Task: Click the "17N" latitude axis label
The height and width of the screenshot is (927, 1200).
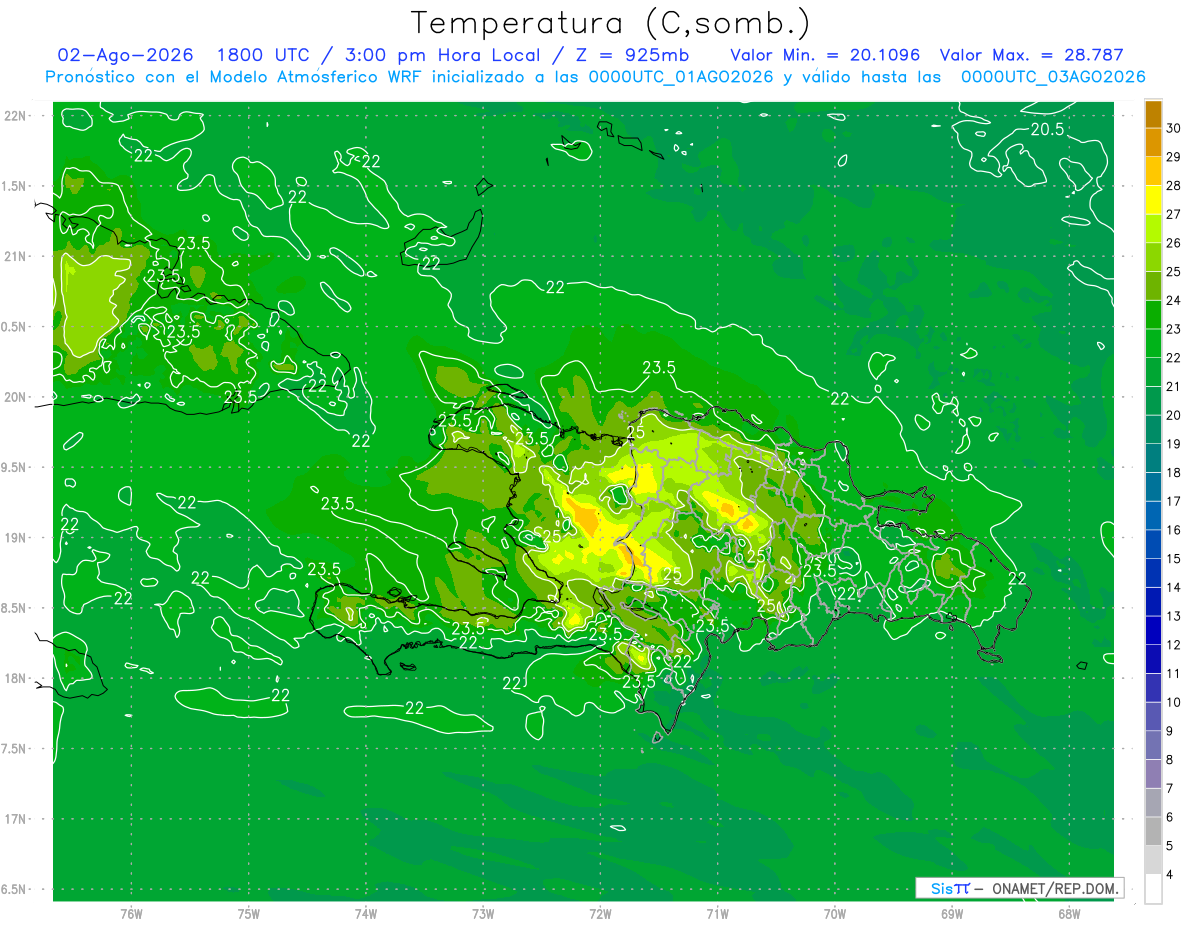Action: 16,819
